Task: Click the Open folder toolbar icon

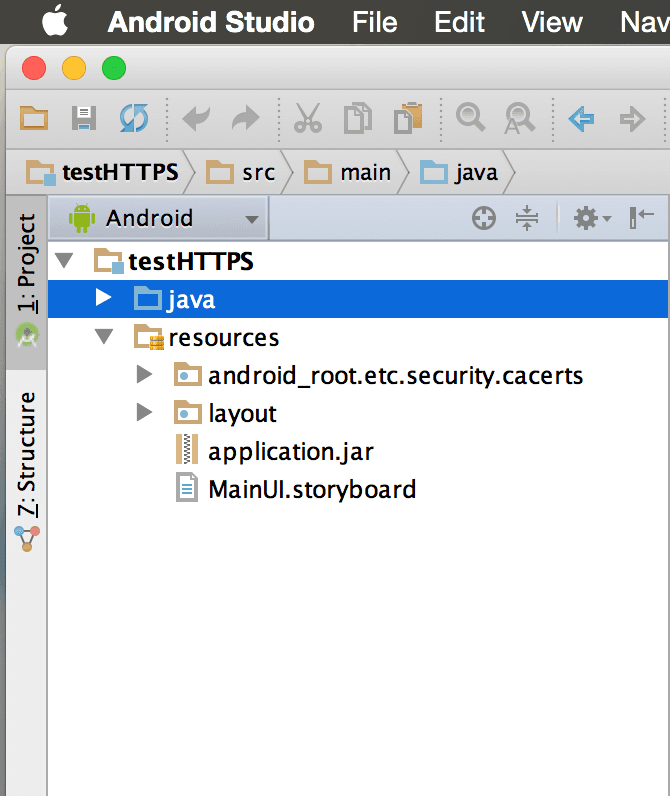Action: click(35, 119)
